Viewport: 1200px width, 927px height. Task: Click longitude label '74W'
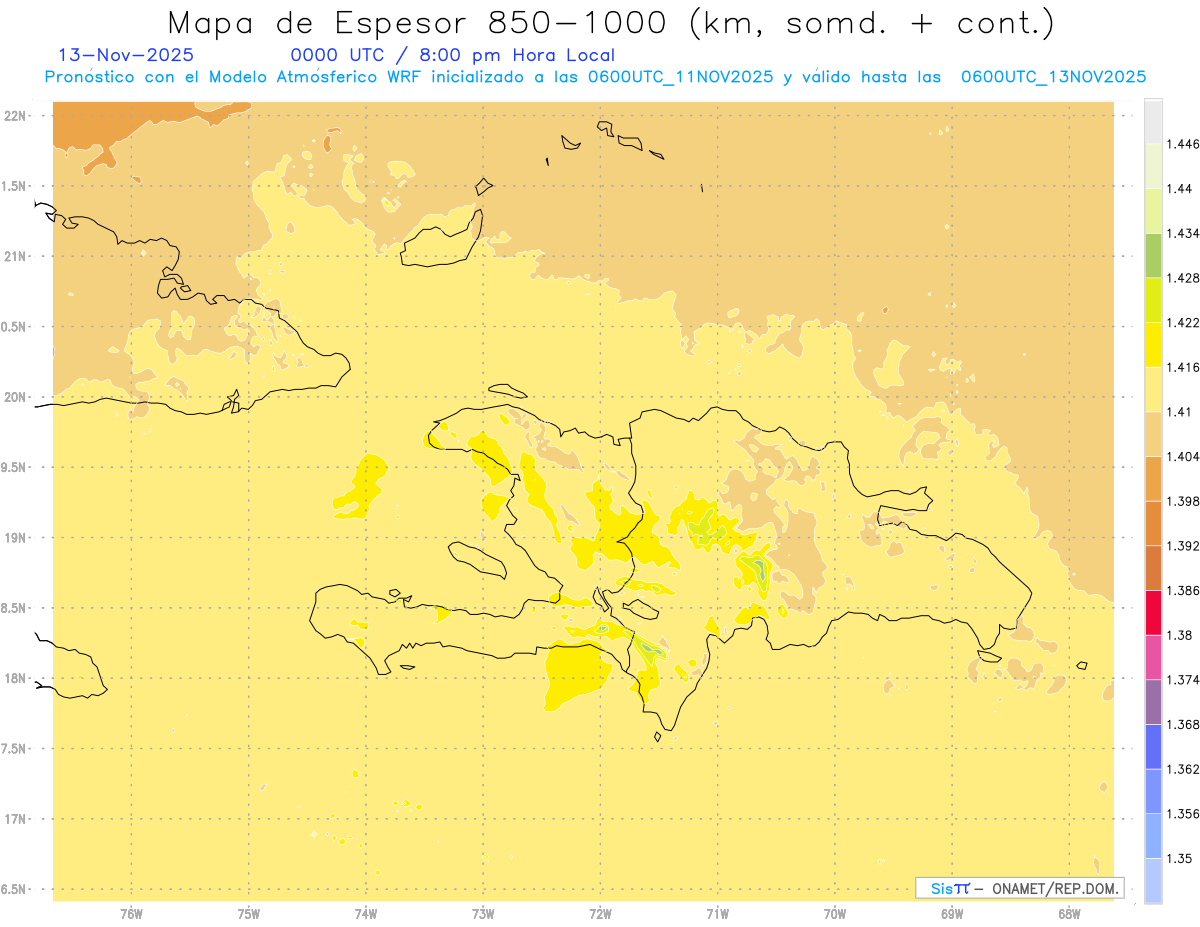point(366,914)
